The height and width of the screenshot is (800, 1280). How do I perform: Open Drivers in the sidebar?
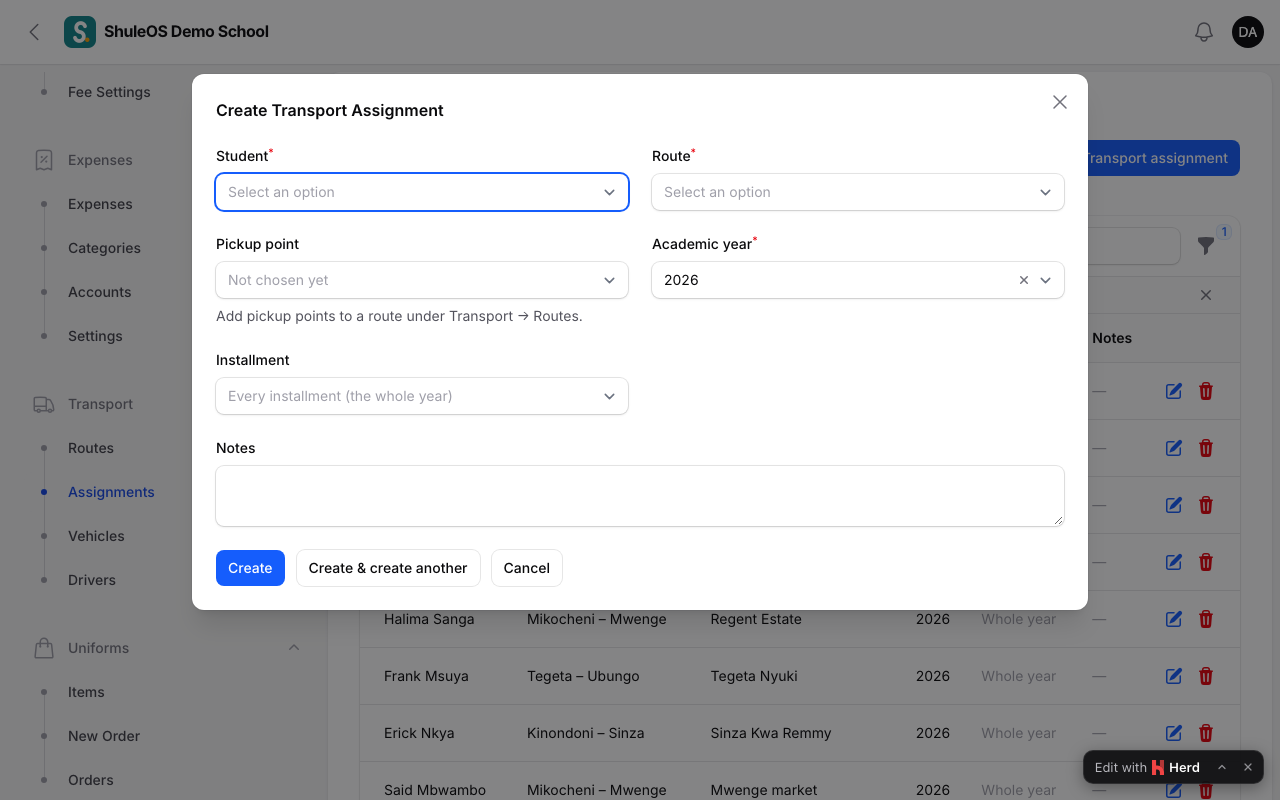[92, 580]
